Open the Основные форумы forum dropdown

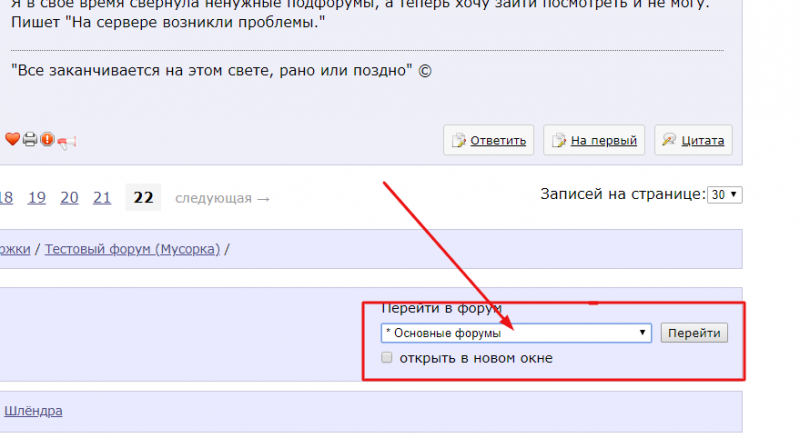tap(516, 333)
